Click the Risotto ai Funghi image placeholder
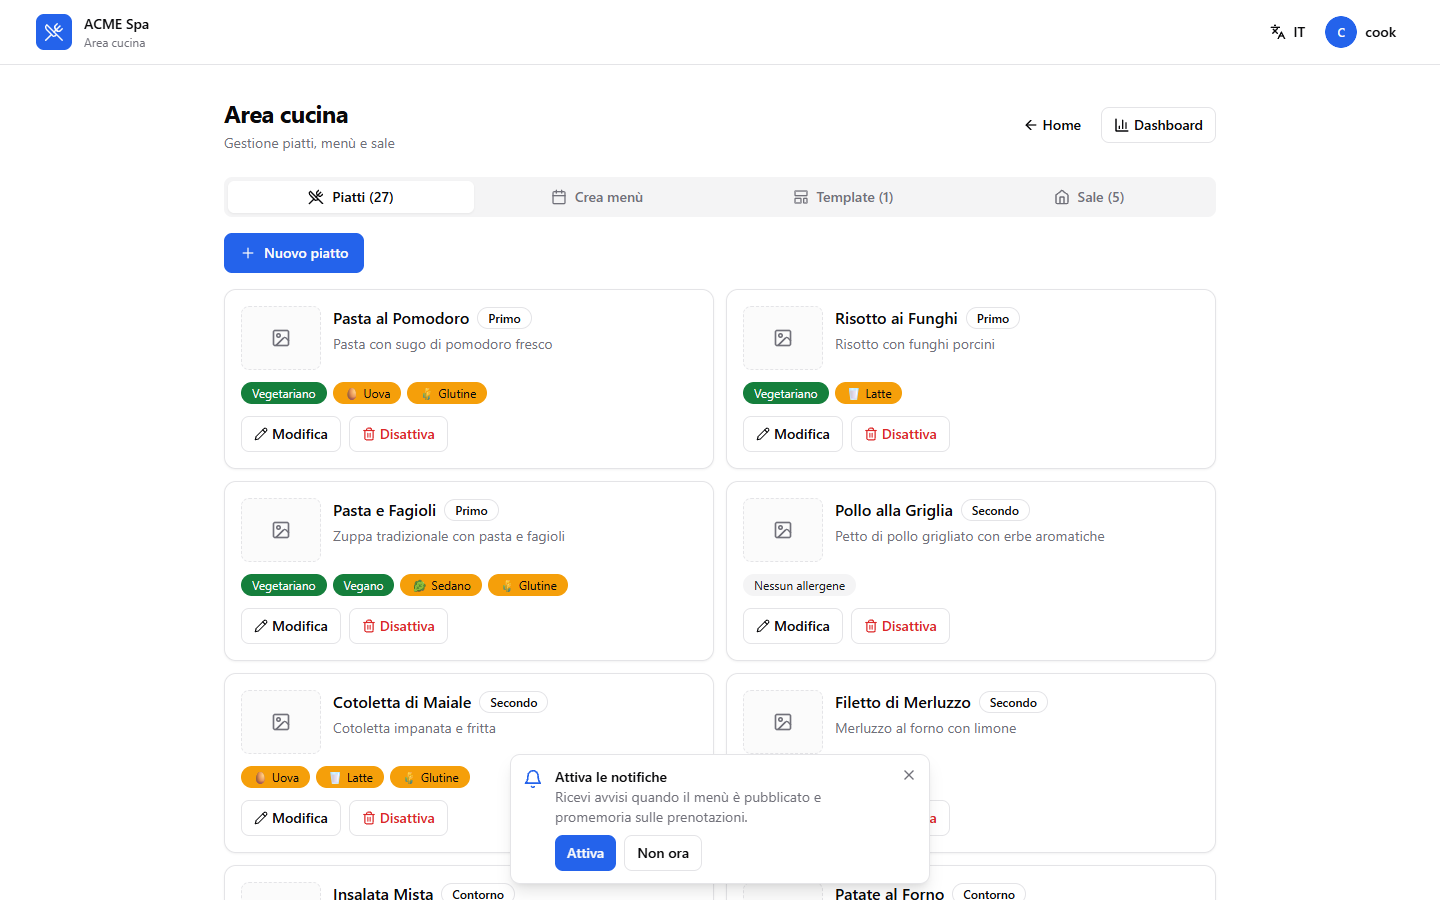1440x900 pixels. [x=783, y=338]
